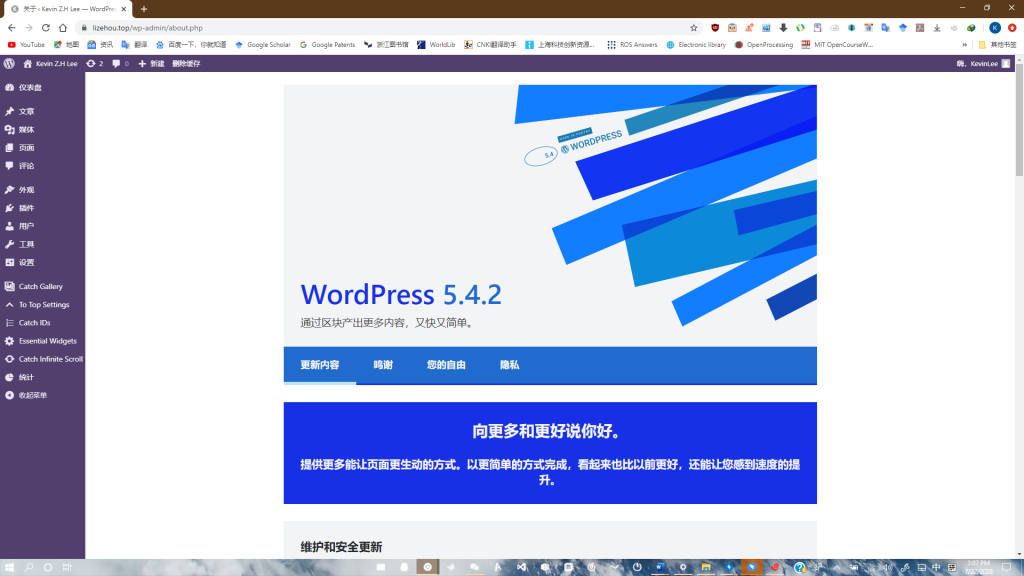Open the CNKI翻译助手 bookmark
The width and height of the screenshot is (1024, 576).
(x=490, y=45)
